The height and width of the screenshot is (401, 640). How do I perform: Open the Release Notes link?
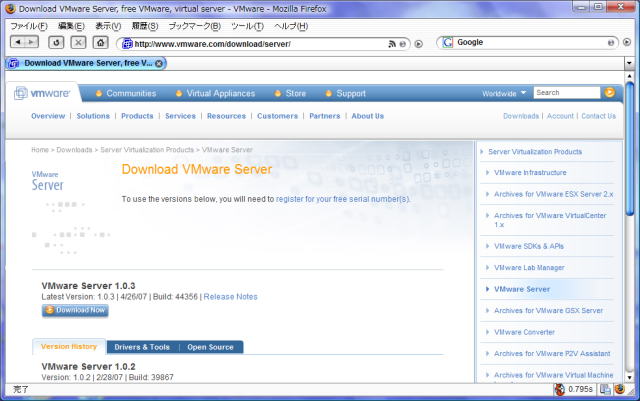click(231, 296)
